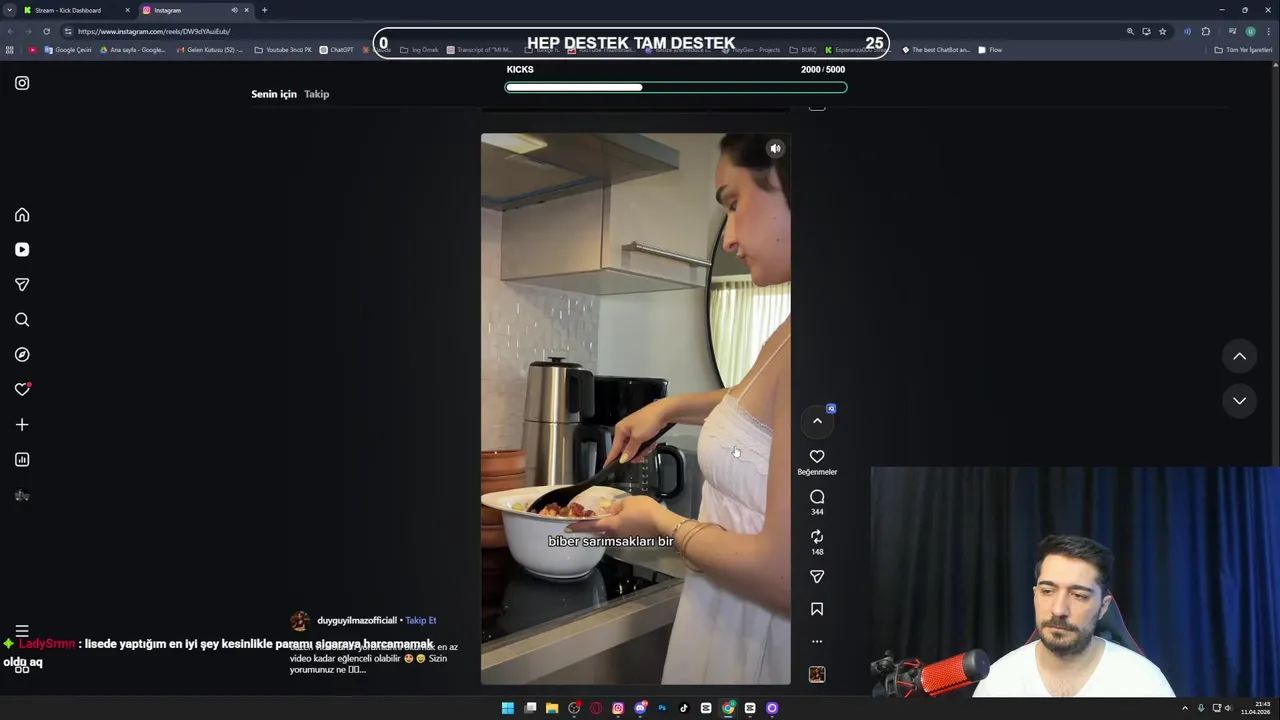Switch to the Takip tab
Viewport: 1280px width, 720px height.
coord(317,94)
